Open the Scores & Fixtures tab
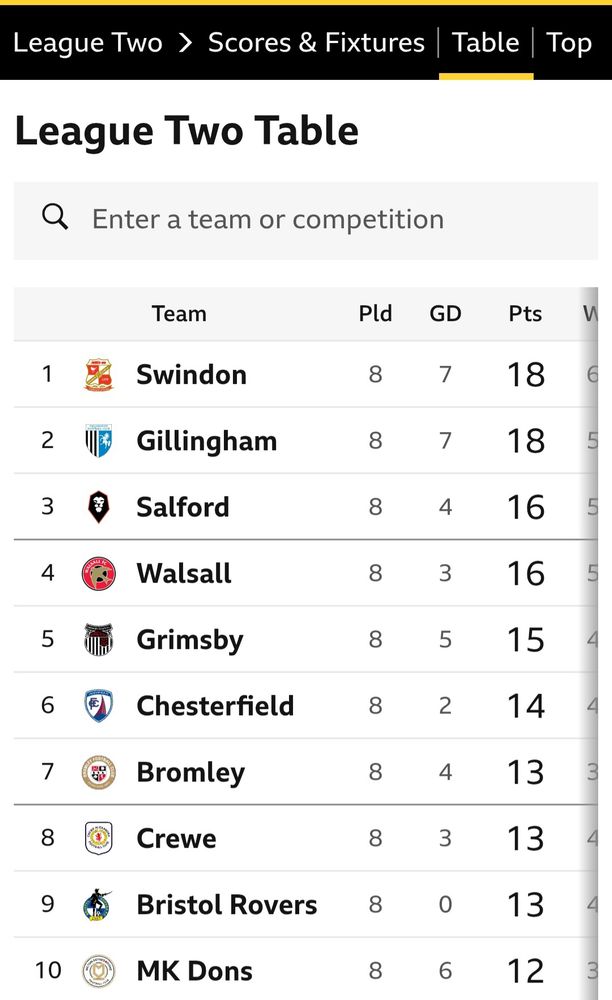 [x=316, y=43]
